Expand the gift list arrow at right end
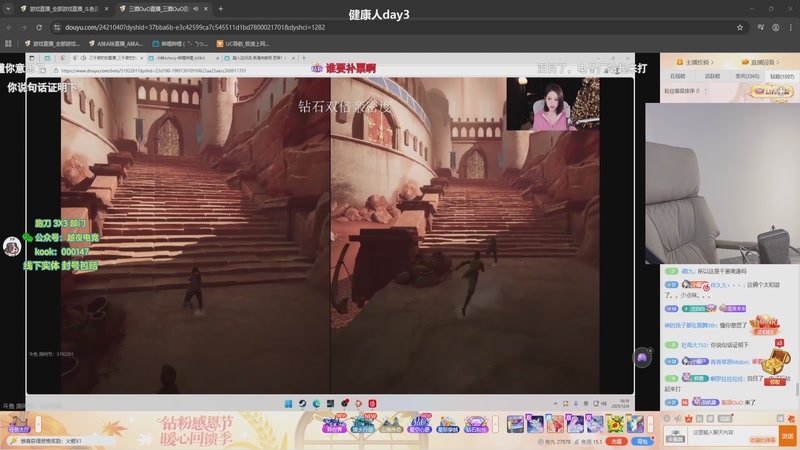Viewport: 800px width, 450px height. pos(651,424)
